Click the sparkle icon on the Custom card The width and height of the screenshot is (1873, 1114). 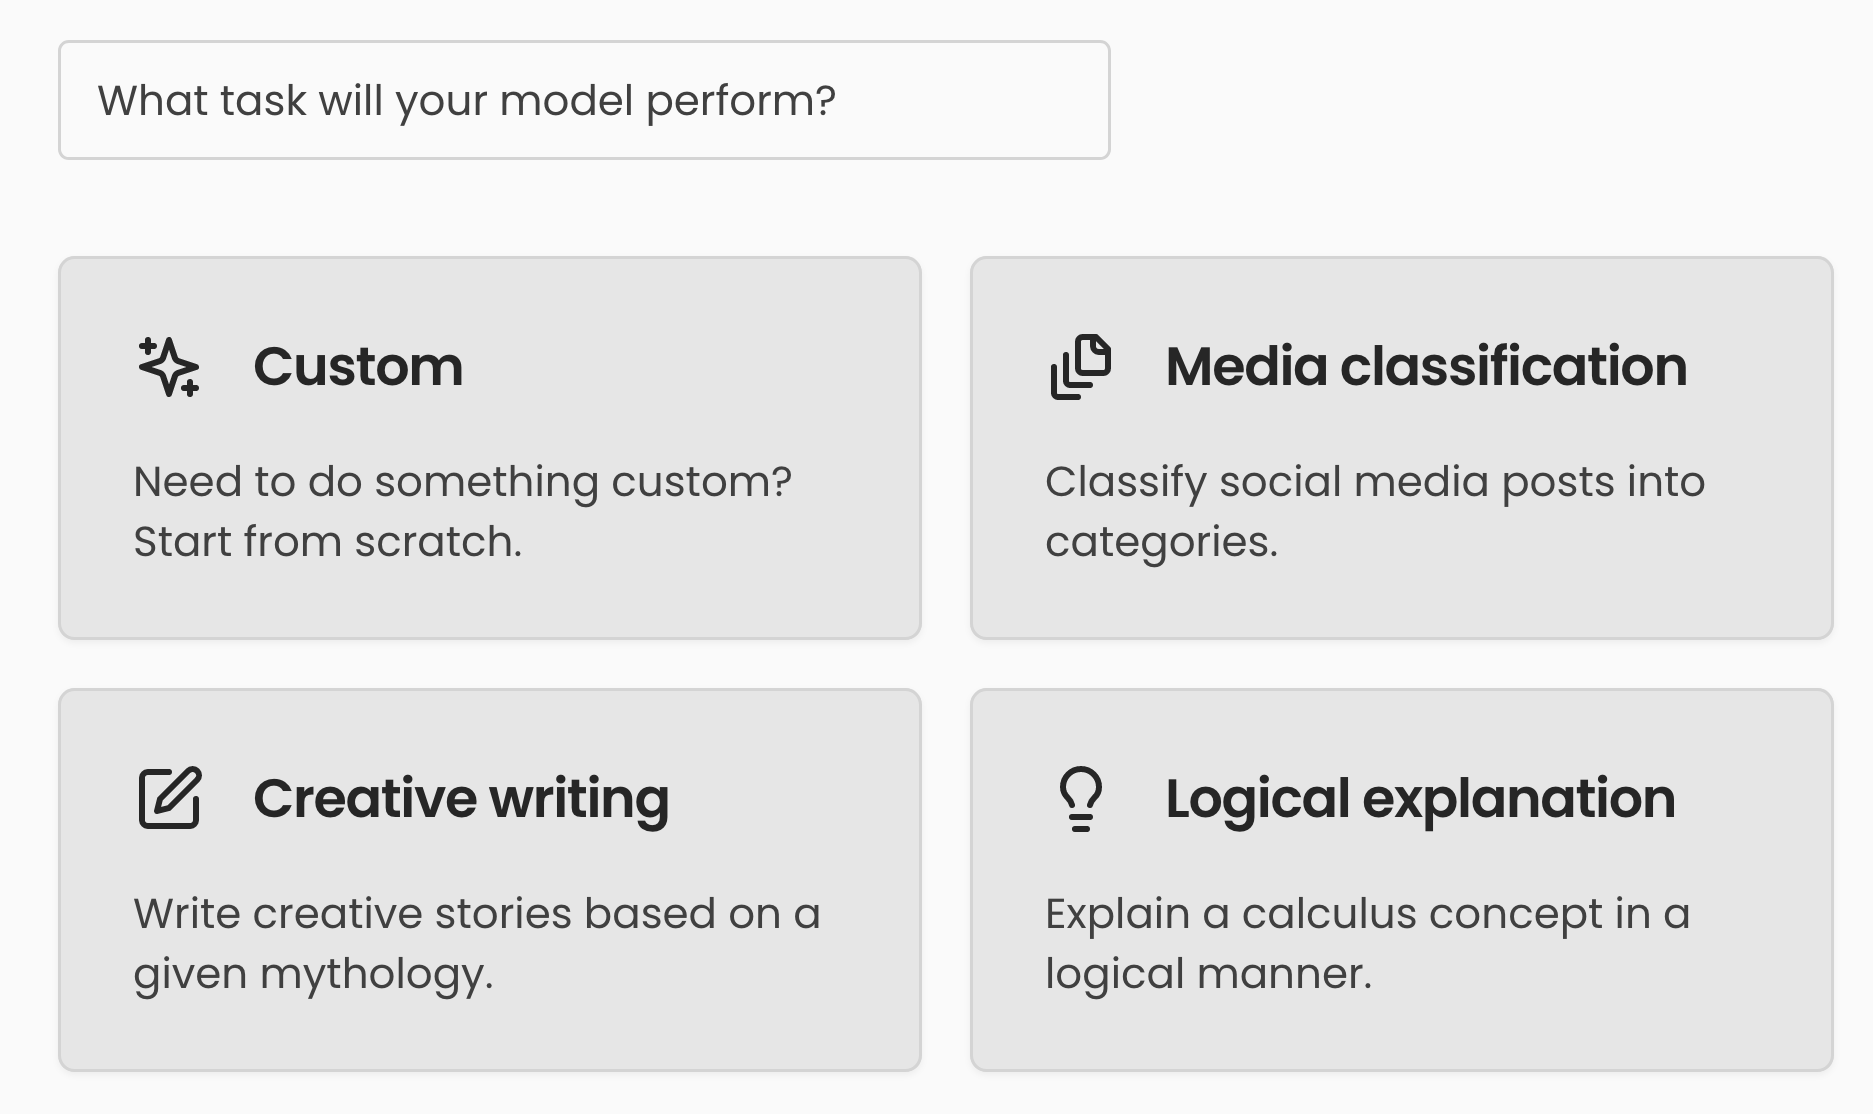coord(169,367)
